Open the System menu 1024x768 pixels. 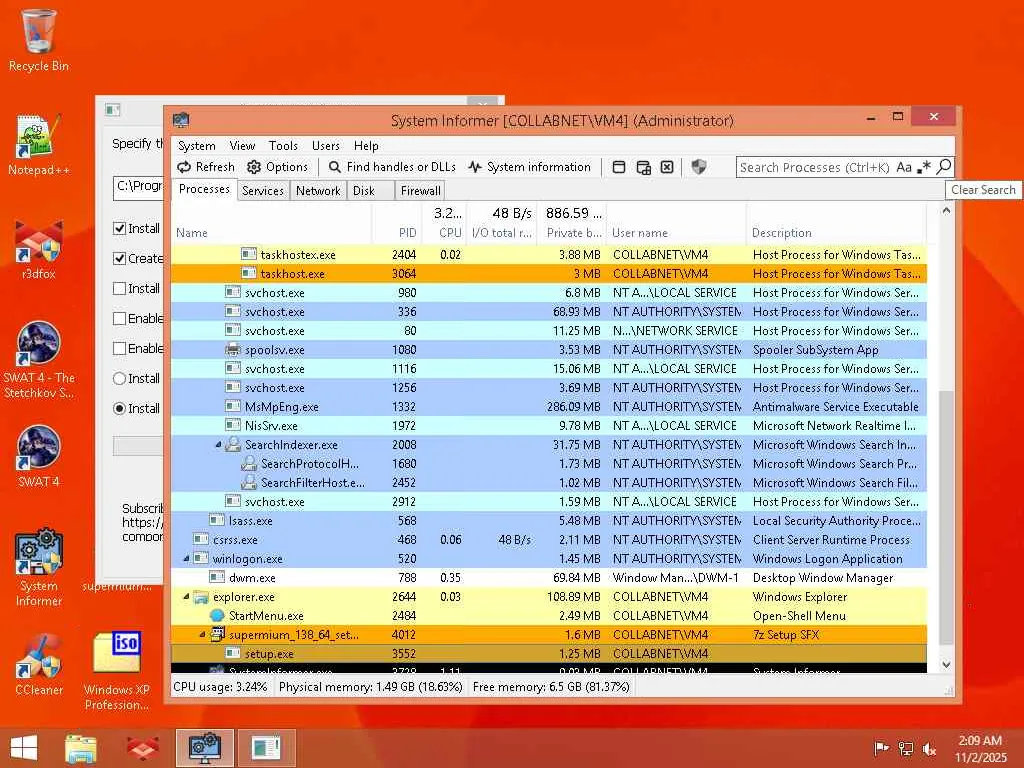[197, 146]
